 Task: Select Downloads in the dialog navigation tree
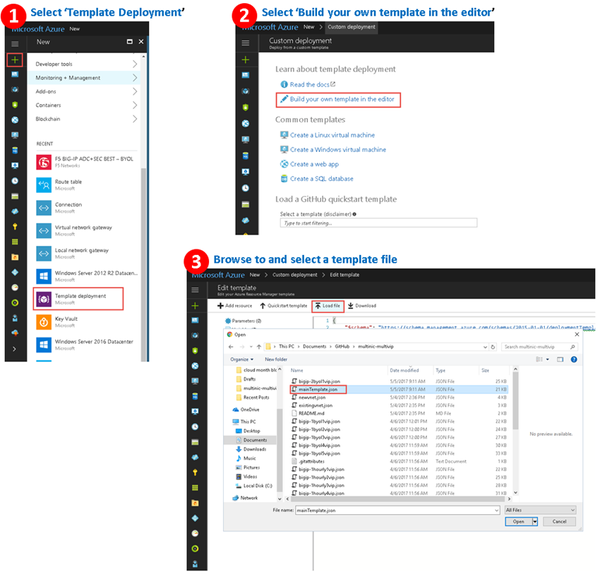coord(254,450)
